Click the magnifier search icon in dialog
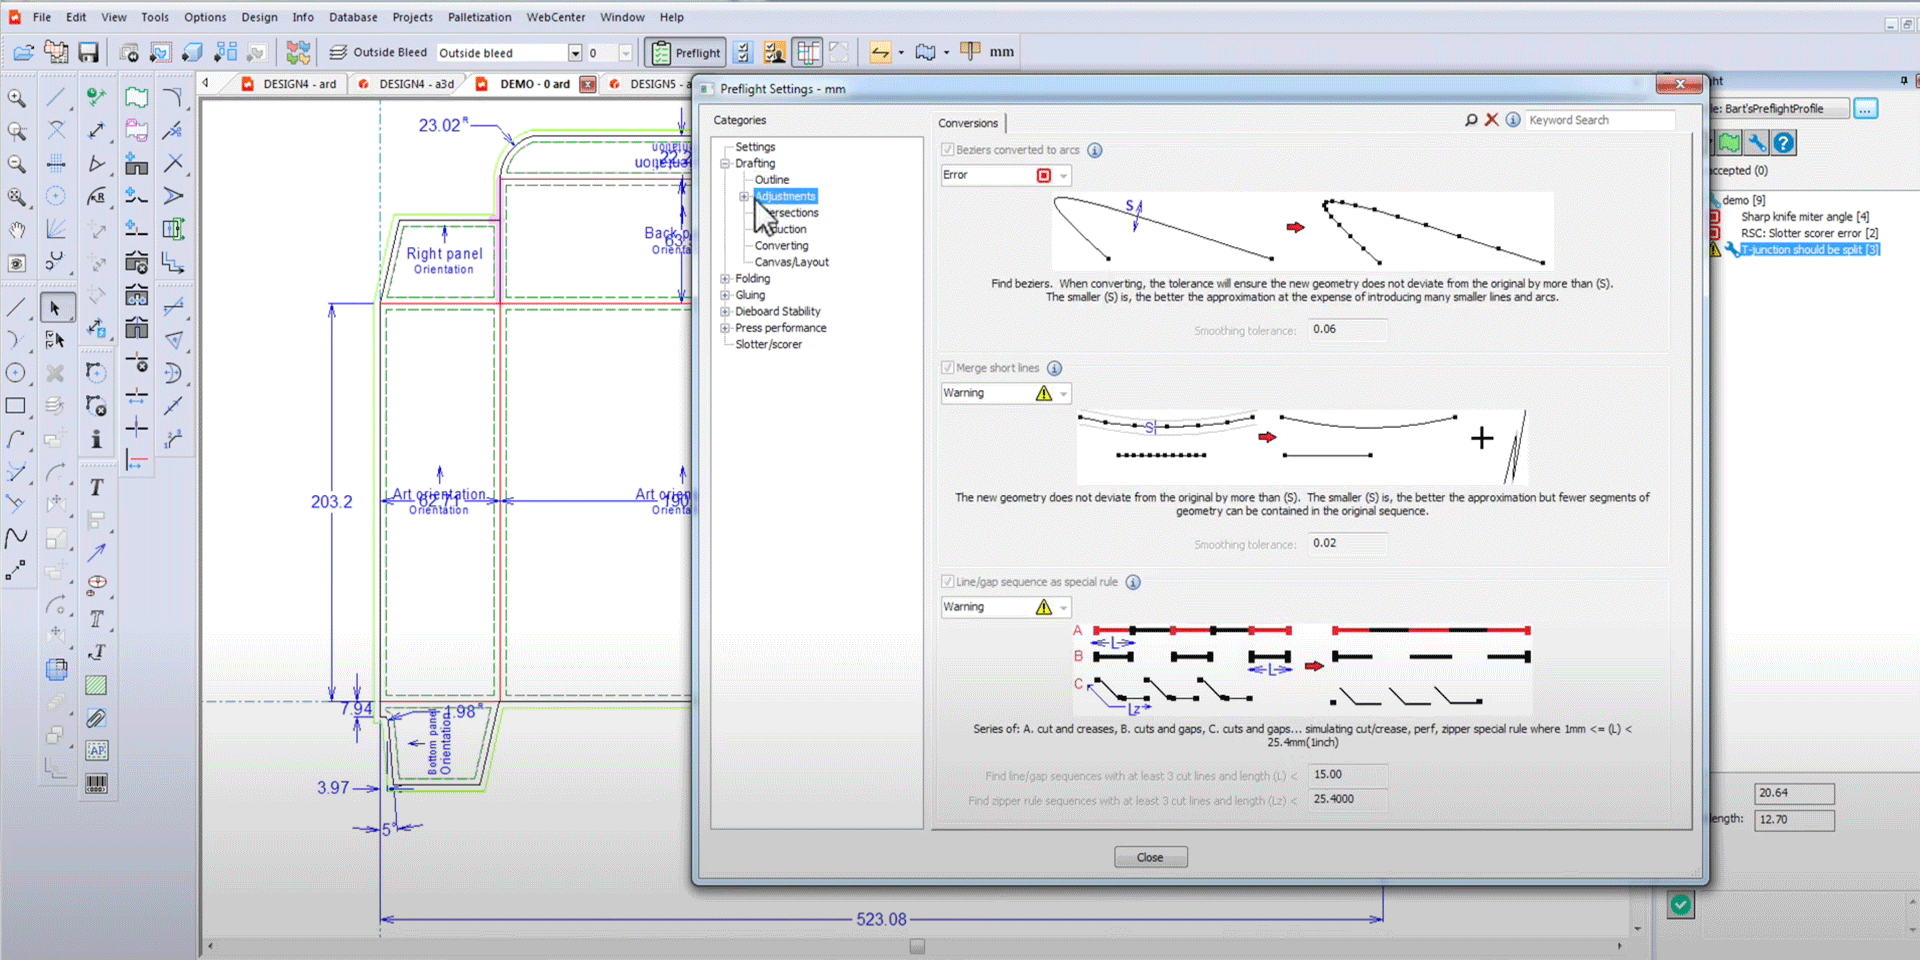This screenshot has width=1920, height=960. pos(1471,120)
